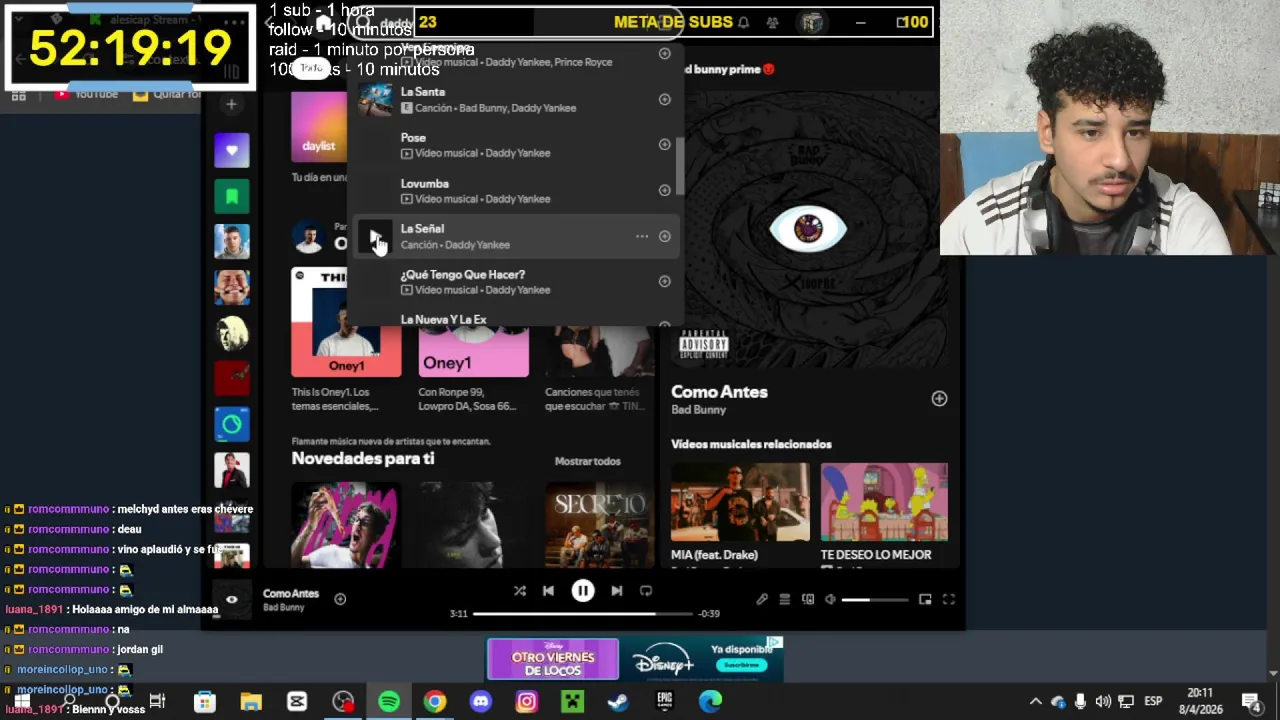
Task: Open the TE DESEO LO MEJOR music video
Action: coord(884,502)
